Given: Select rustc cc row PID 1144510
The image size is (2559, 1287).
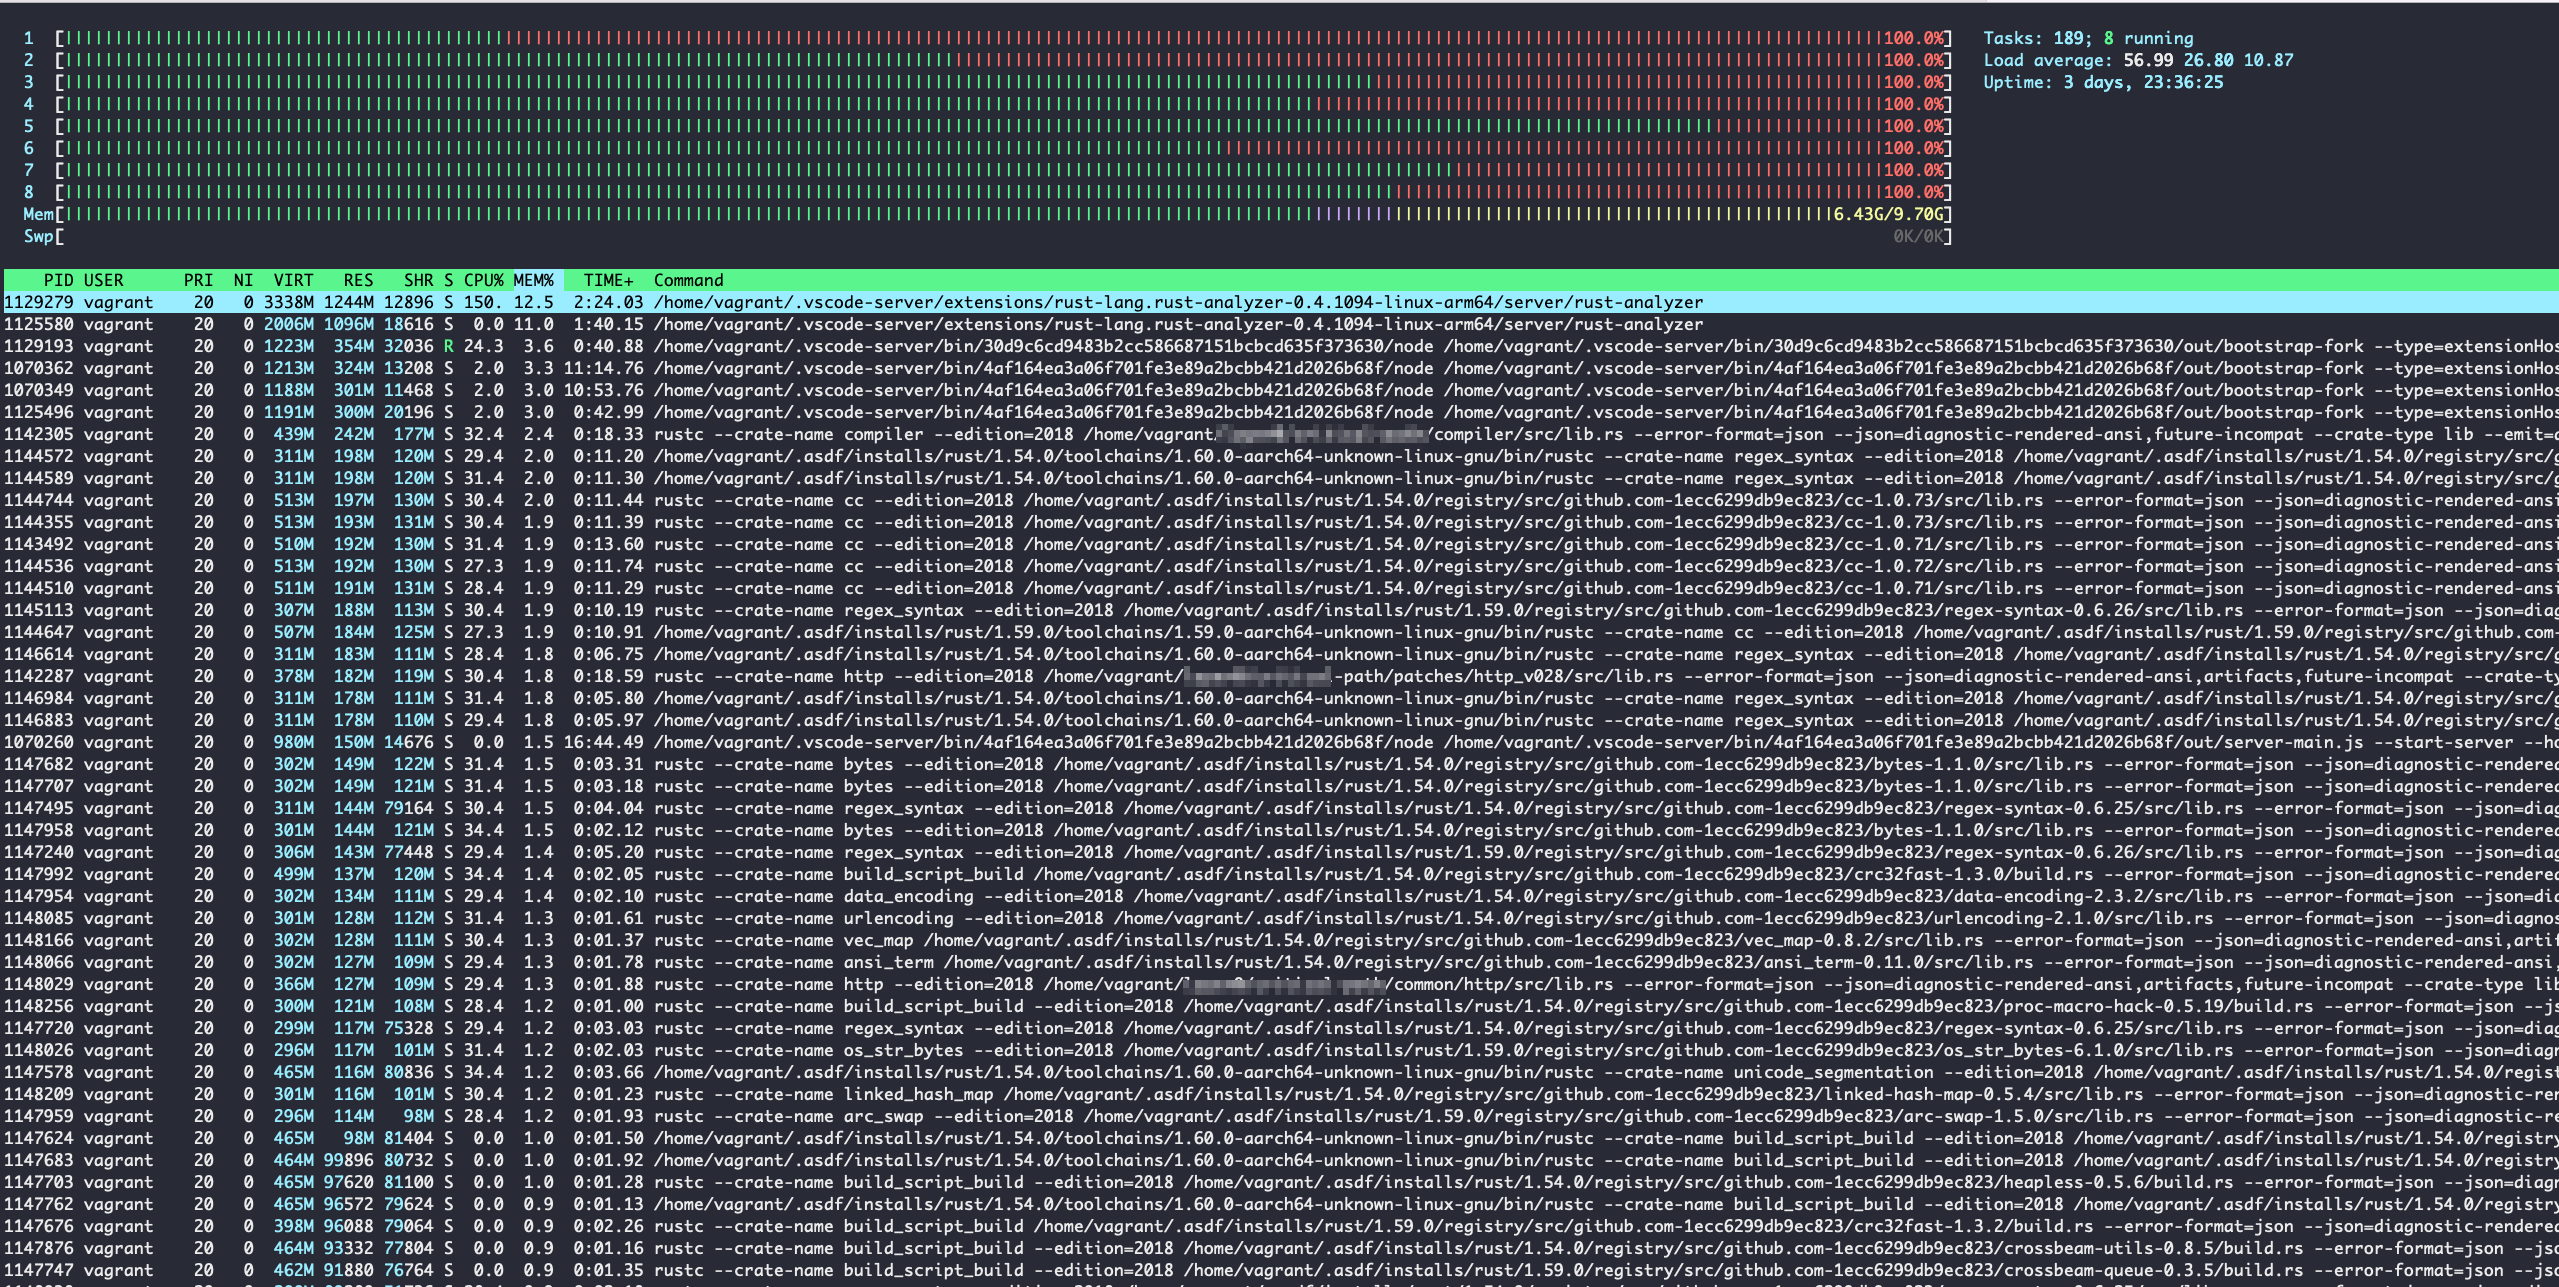Looking at the screenshot, I should point(1279,588).
